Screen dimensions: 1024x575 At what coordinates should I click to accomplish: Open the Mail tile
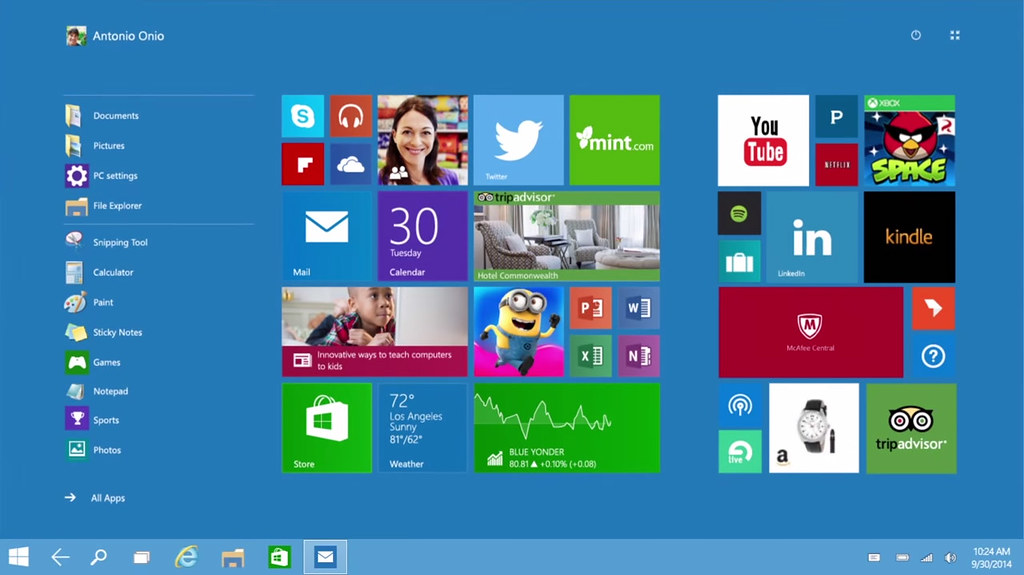click(327, 236)
